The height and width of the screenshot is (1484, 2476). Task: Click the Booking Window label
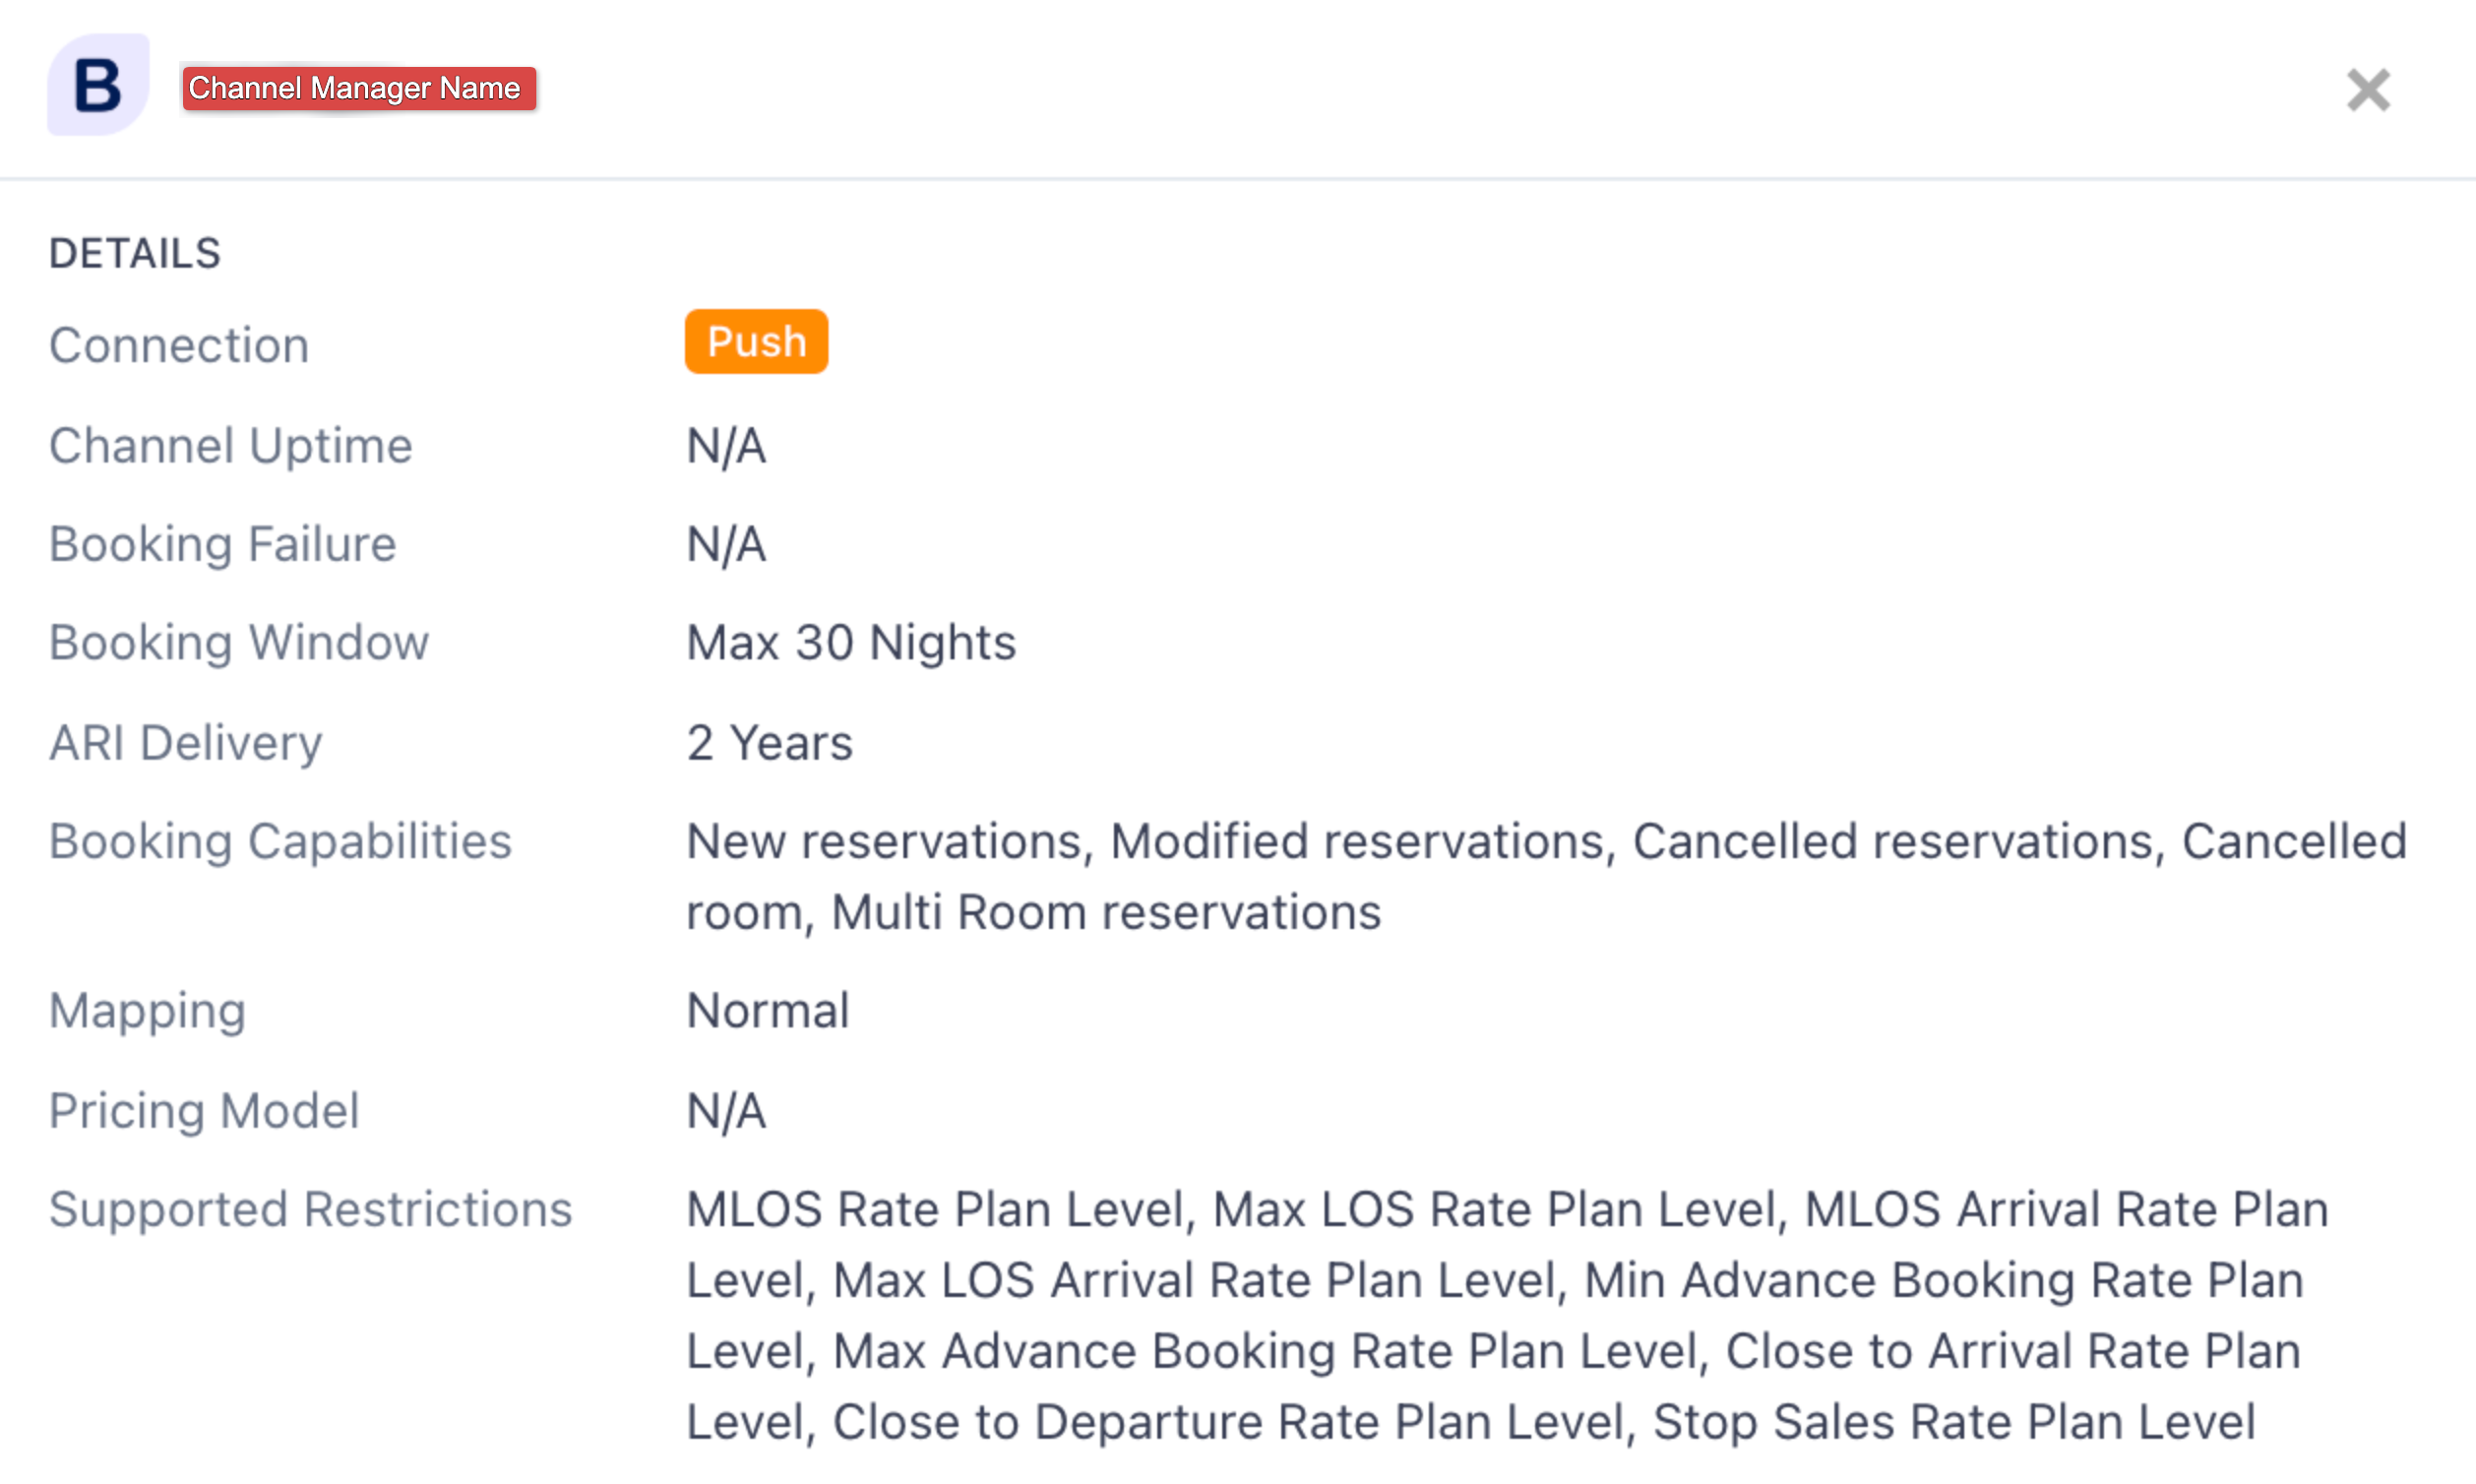coord(239,643)
